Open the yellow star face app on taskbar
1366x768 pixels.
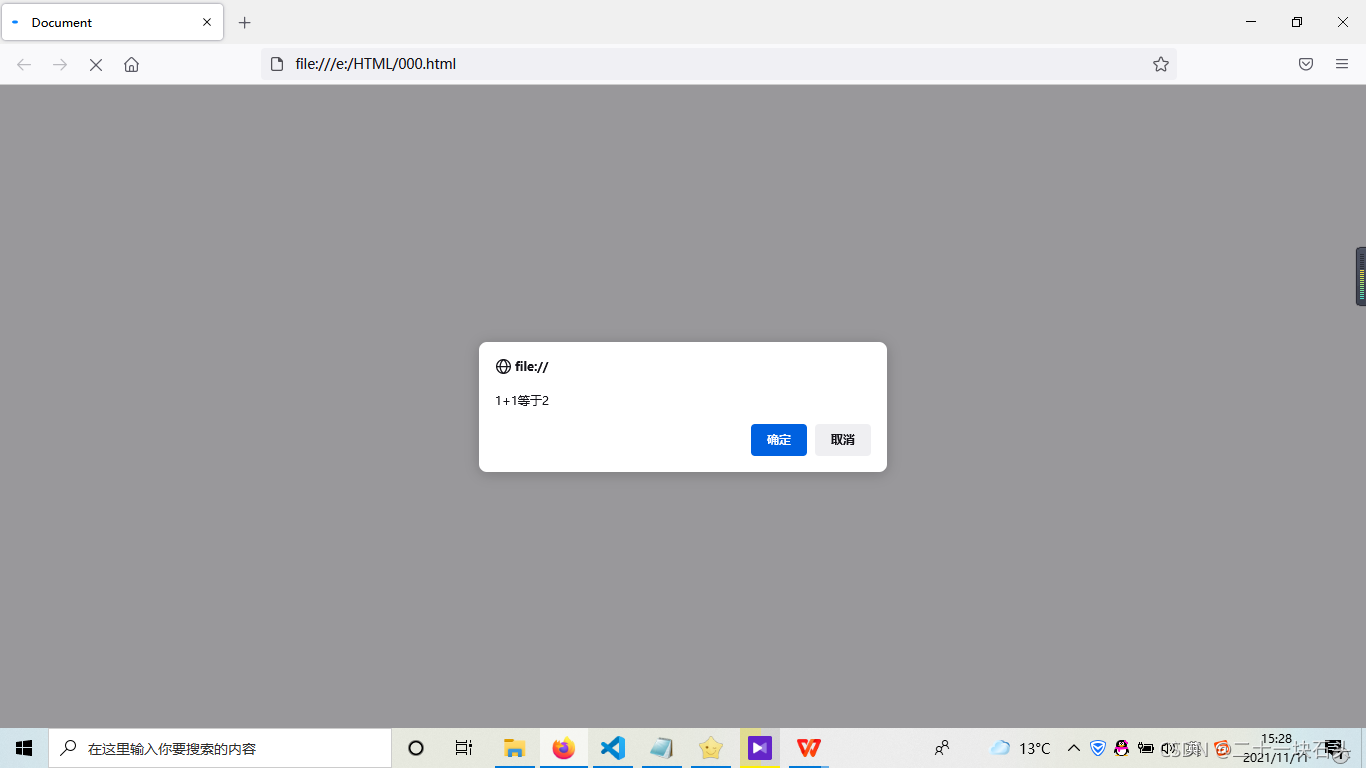click(x=711, y=748)
